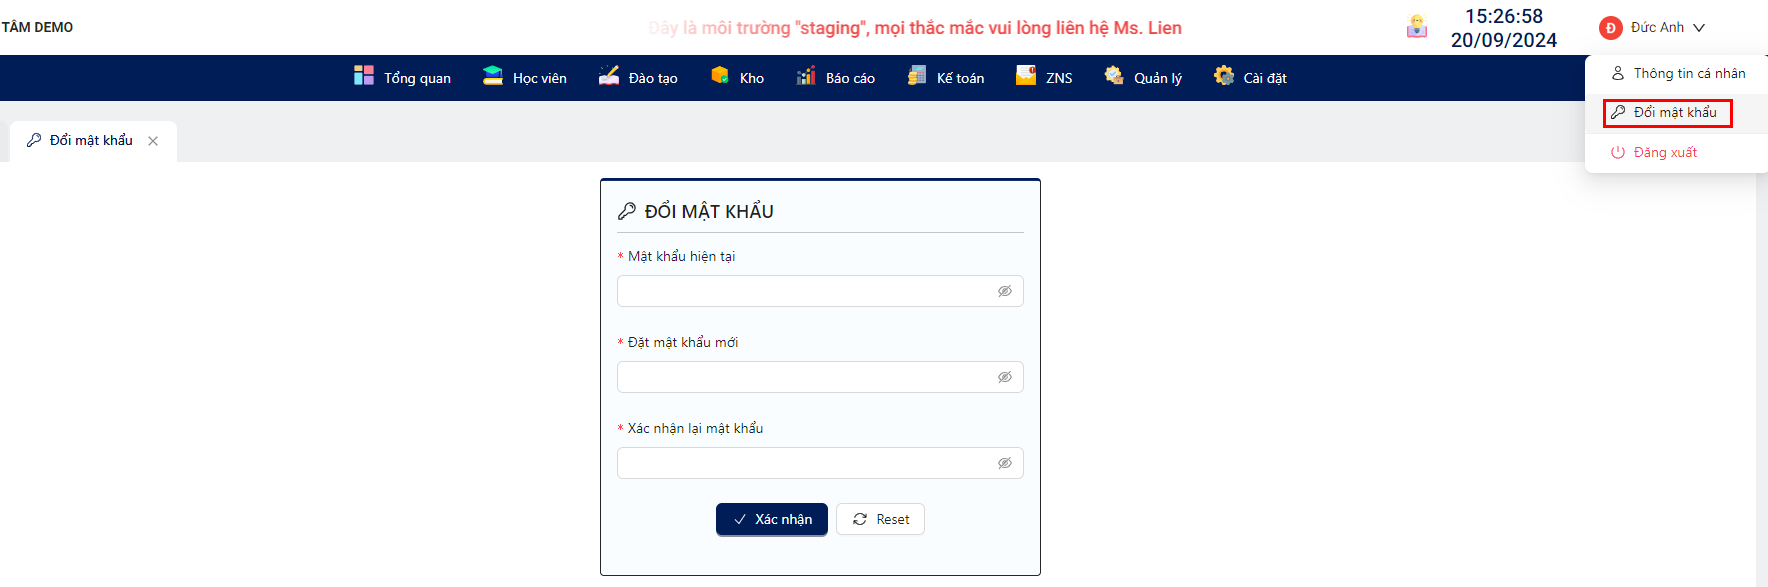Close the Đổi mật khẩu tab
The height and width of the screenshot is (587, 1768).
(x=153, y=141)
